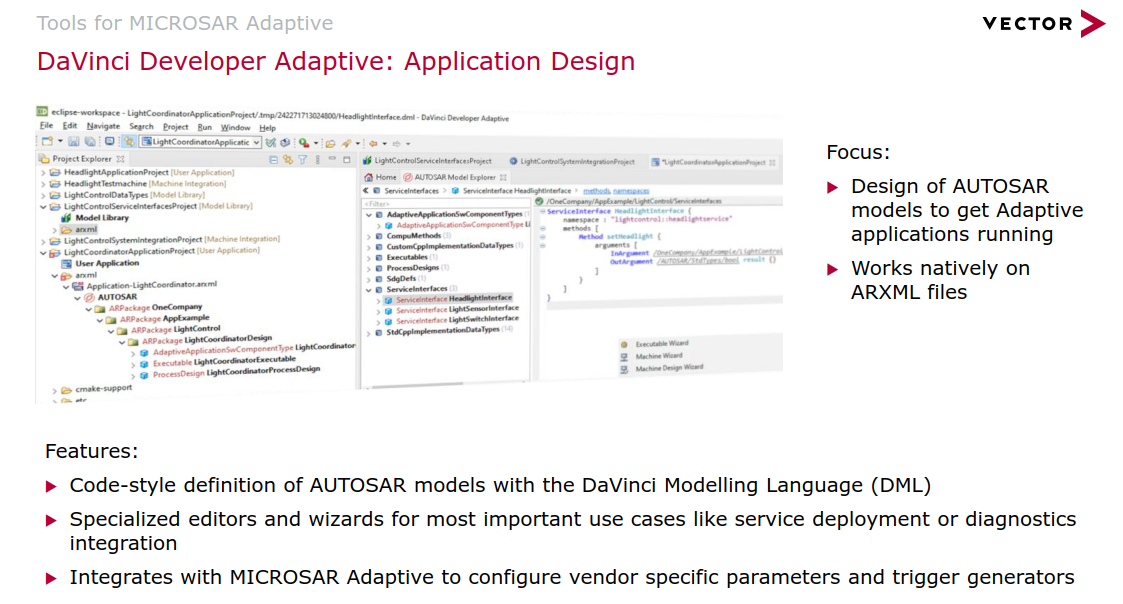
Task: Close the AUTOSAR Model Explorer tab
Action: 503,177
